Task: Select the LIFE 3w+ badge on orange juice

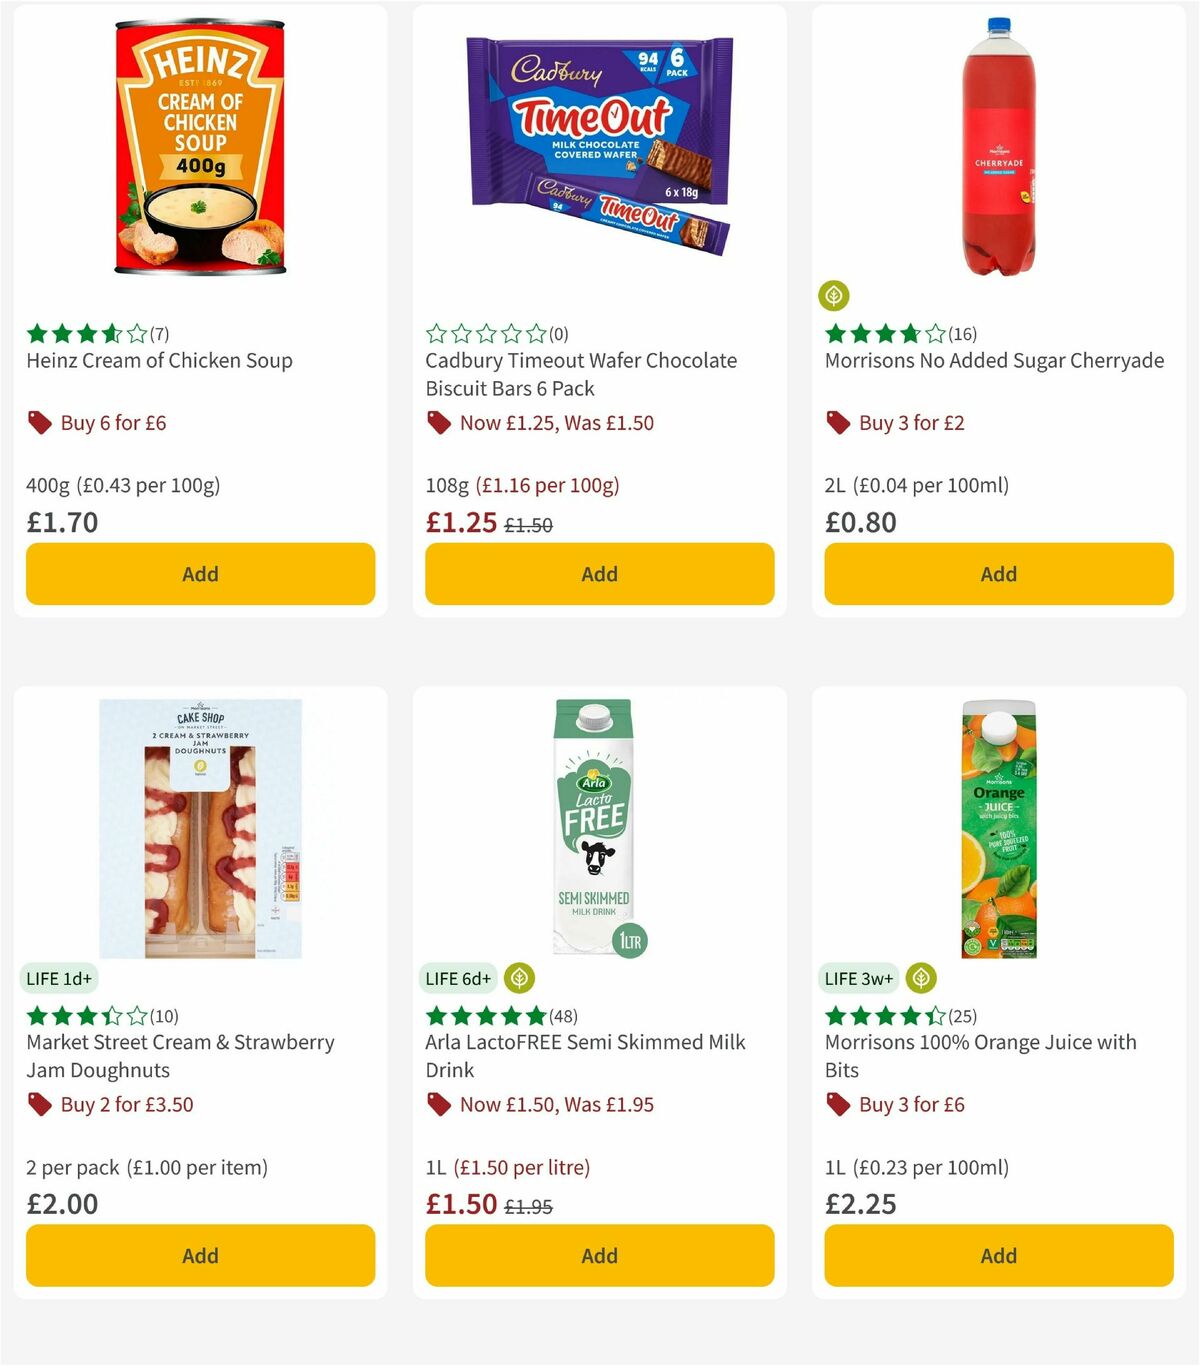Action: click(x=858, y=978)
